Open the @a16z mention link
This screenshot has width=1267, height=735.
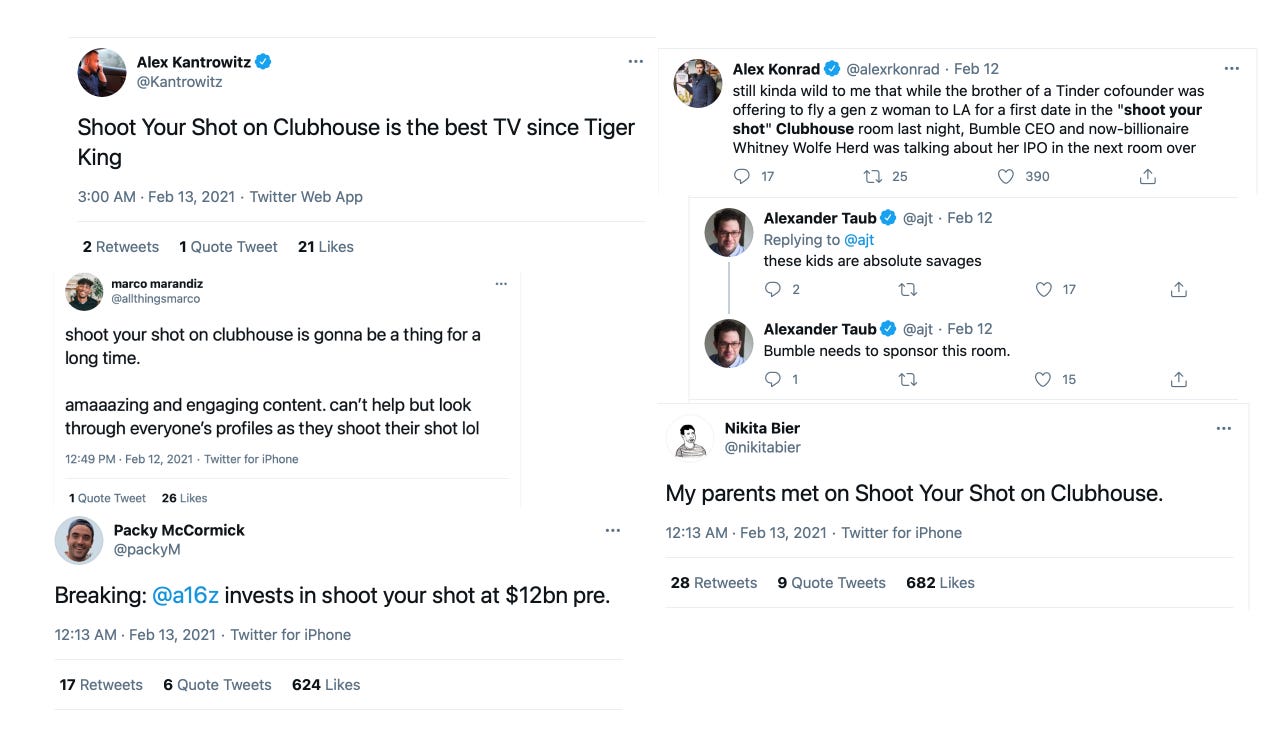pos(185,596)
